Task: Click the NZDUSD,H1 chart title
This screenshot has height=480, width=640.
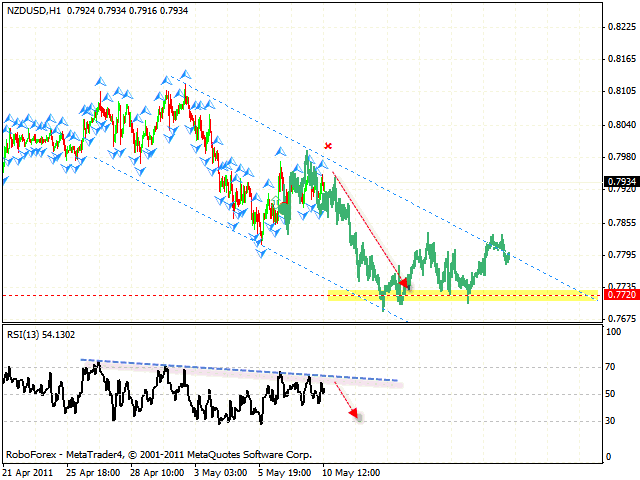Action: [x=34, y=11]
